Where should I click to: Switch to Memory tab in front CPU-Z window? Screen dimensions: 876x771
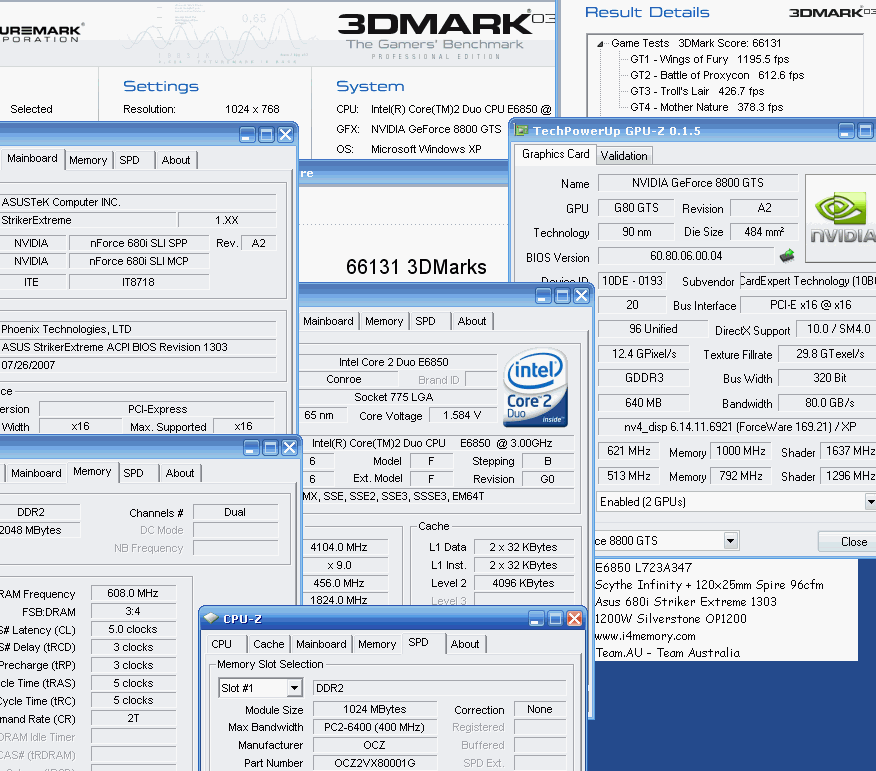pyautogui.click(x=377, y=644)
